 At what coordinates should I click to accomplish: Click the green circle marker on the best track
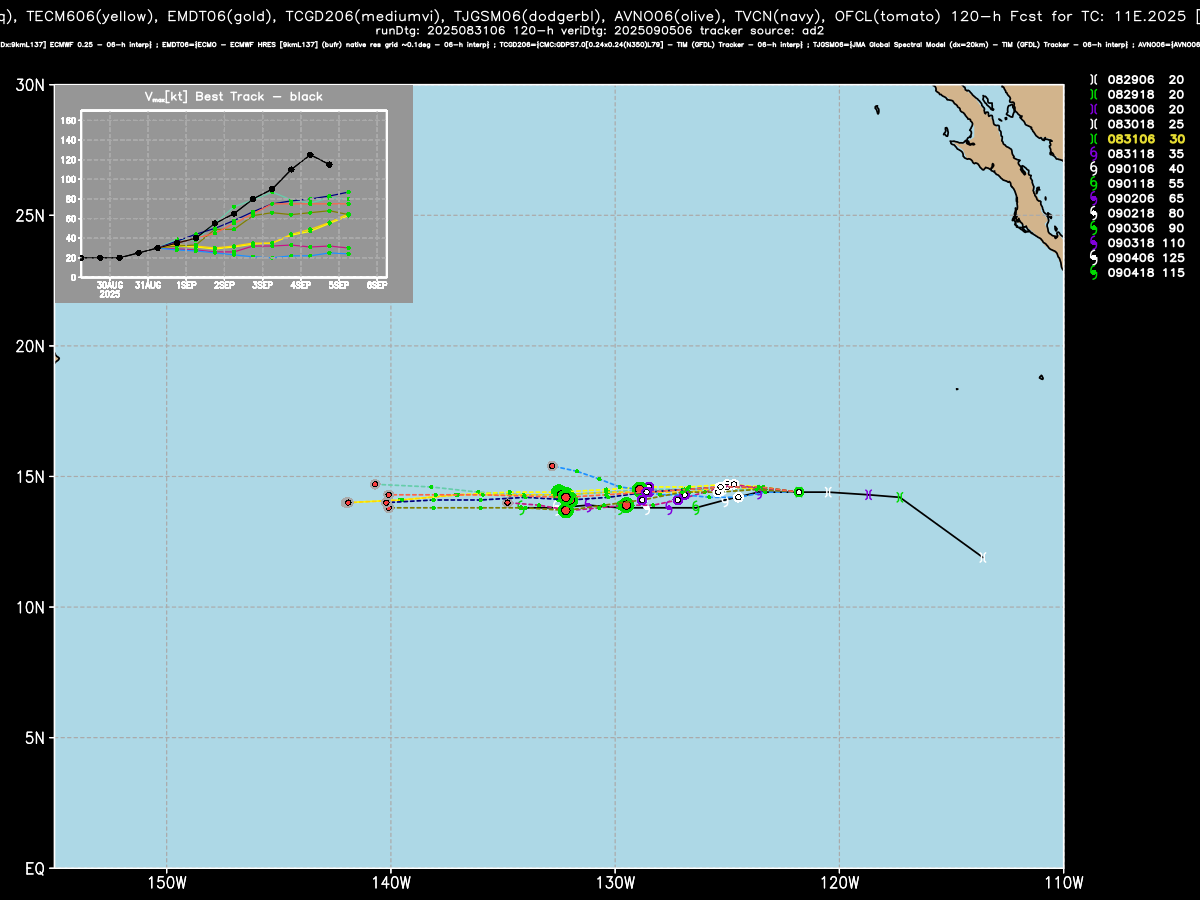coord(799,492)
